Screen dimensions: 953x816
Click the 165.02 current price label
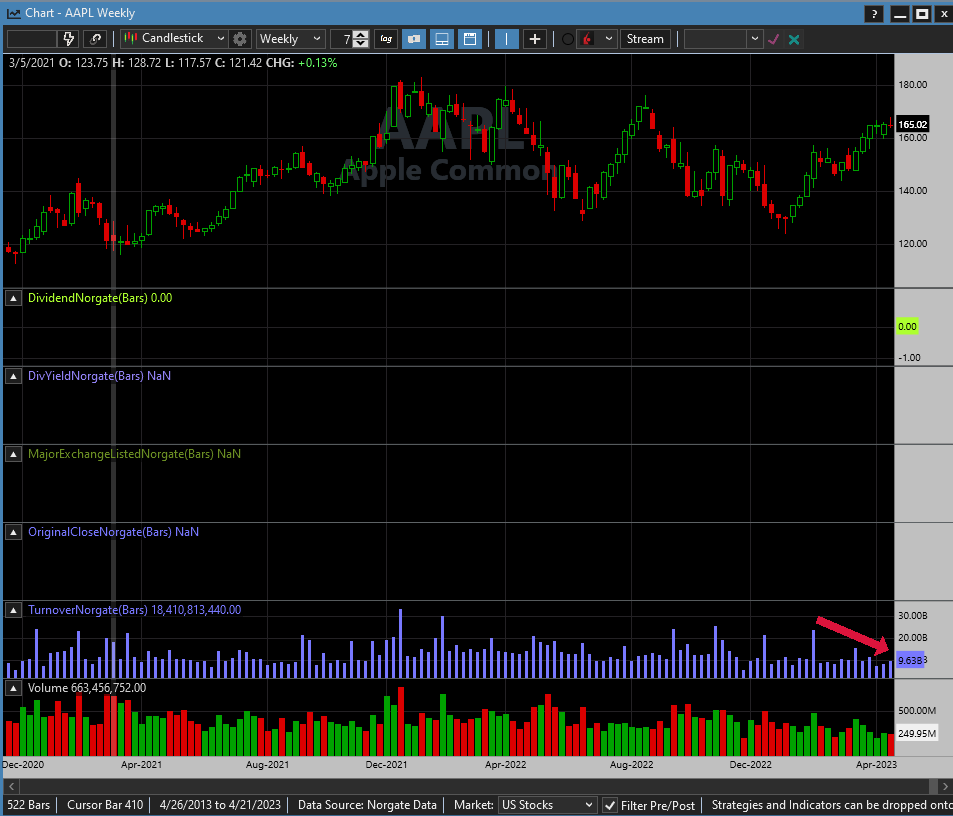pos(912,125)
